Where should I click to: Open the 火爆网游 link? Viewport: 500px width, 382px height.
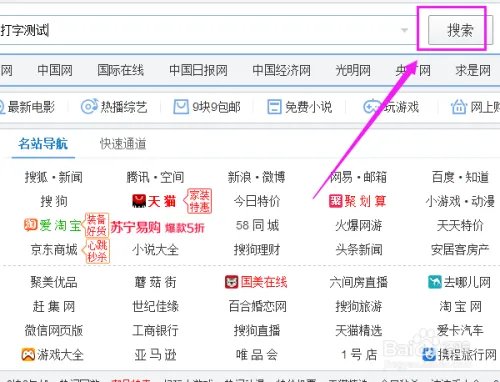click(x=358, y=225)
